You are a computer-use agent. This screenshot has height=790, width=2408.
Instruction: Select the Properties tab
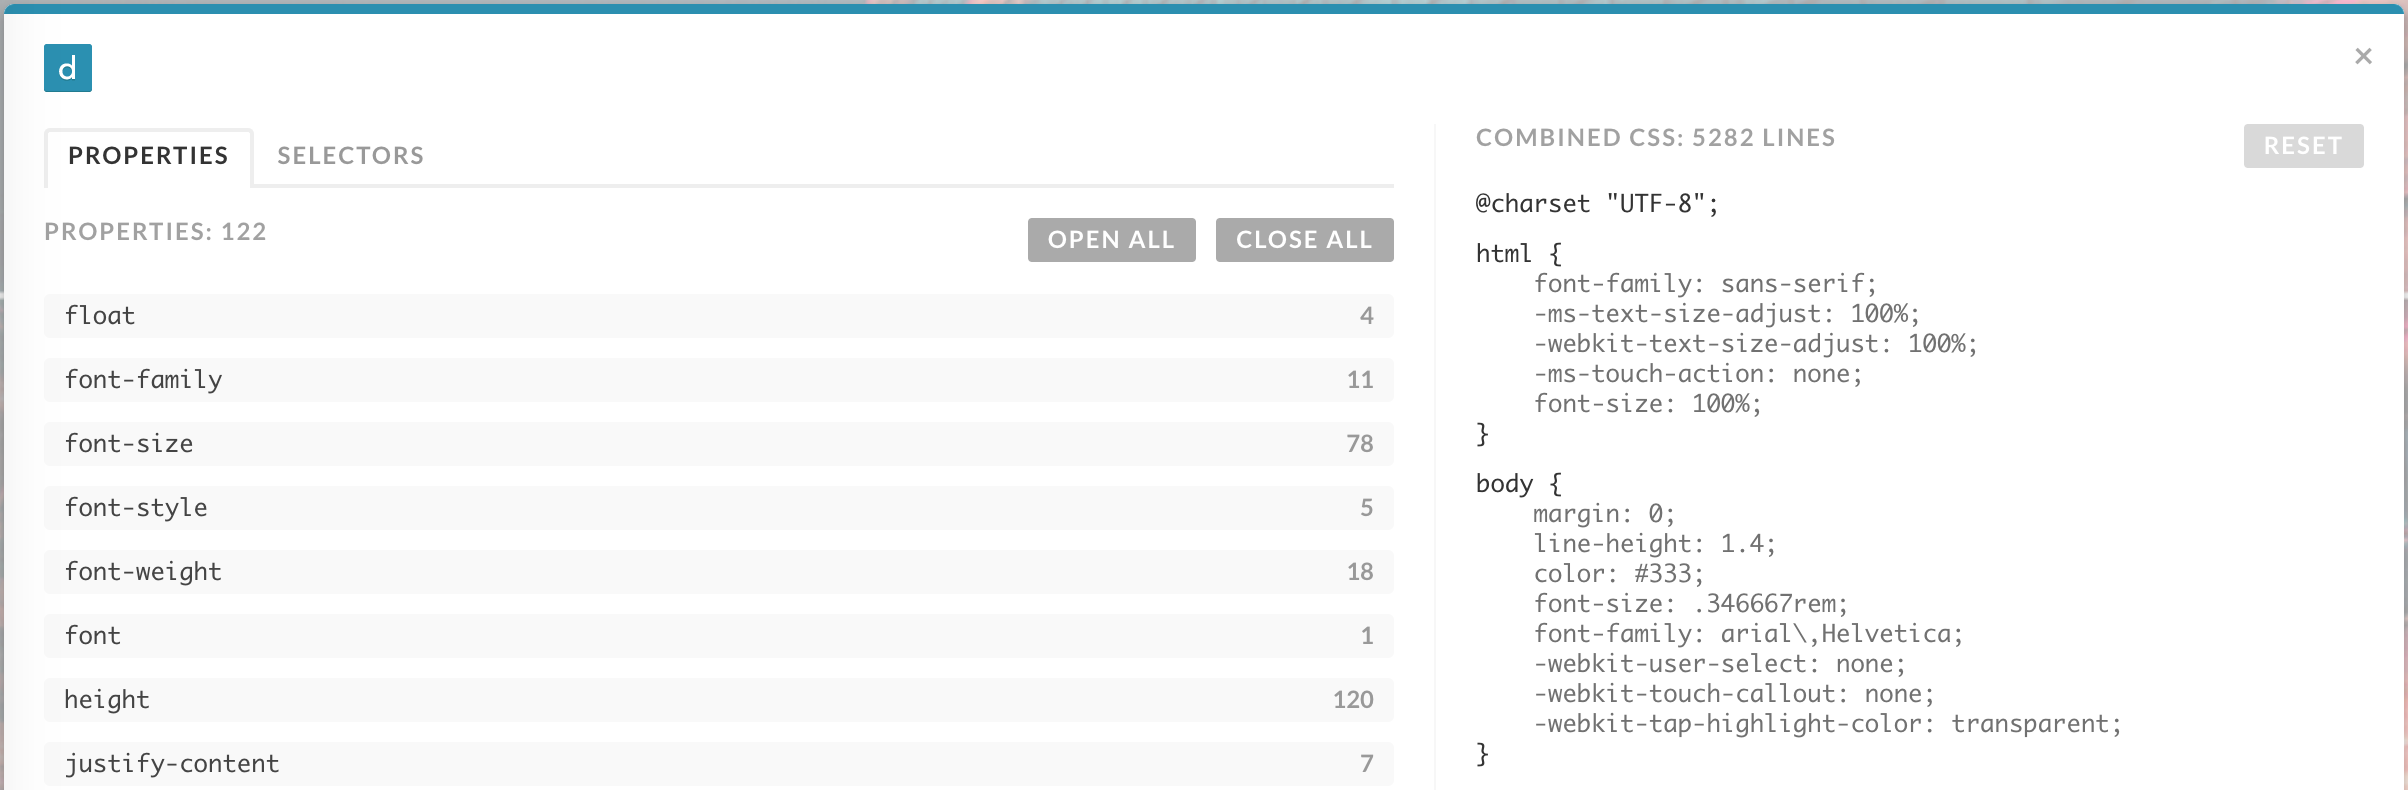coord(148,156)
